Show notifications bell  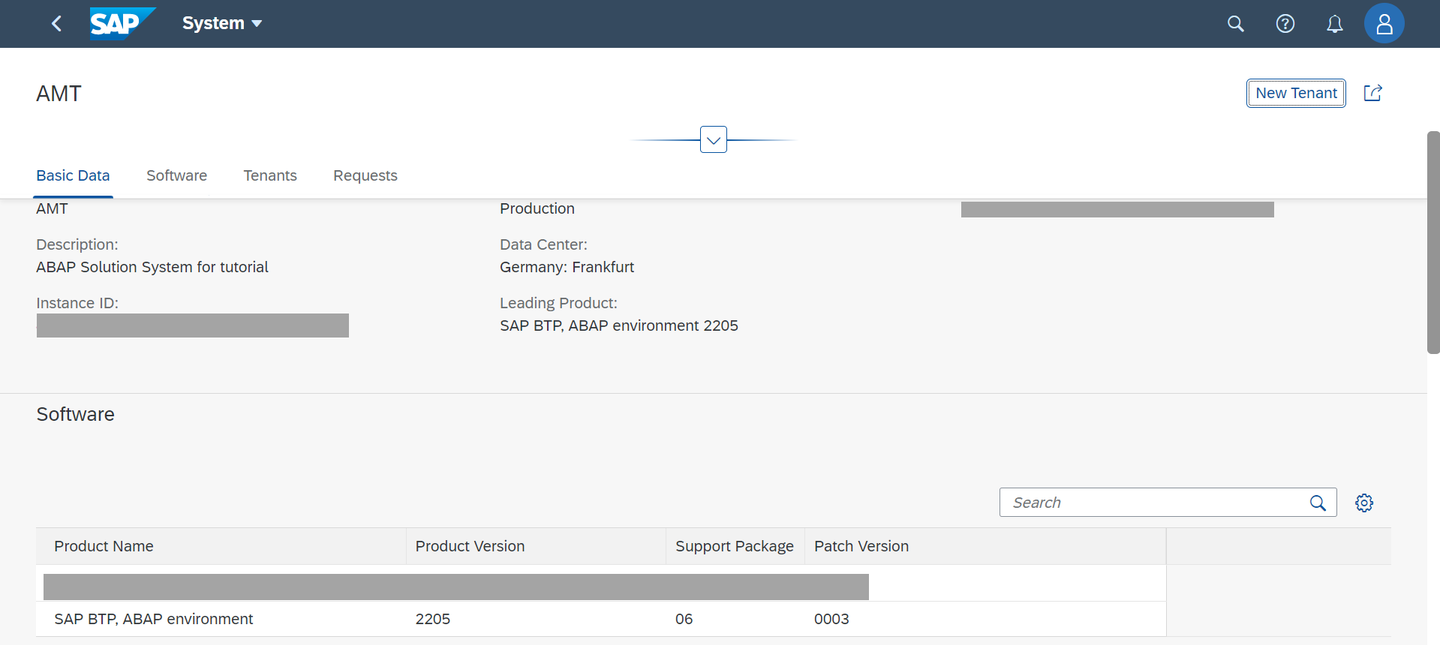tap(1335, 23)
